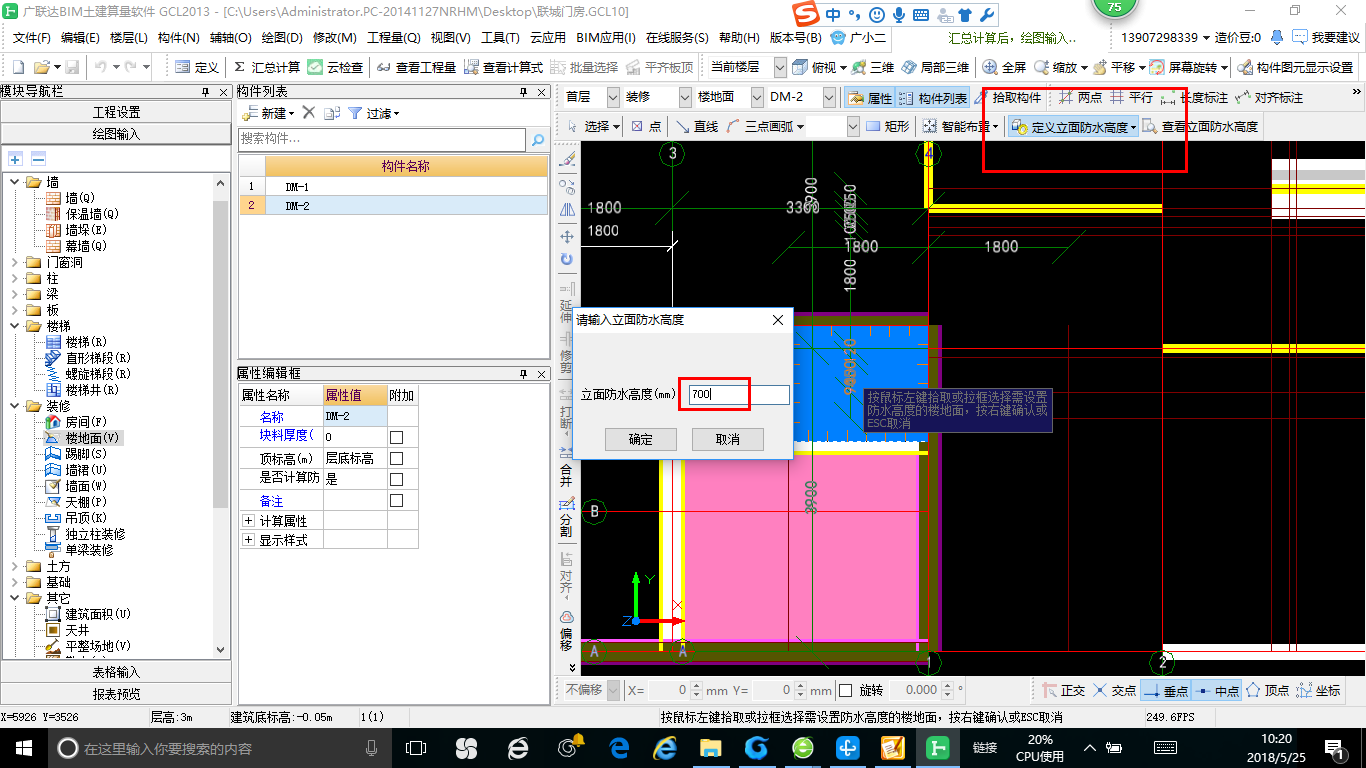Click the 拾取构件 tool
Image resolution: width=1366 pixels, height=768 pixels.
[x=1008, y=98]
